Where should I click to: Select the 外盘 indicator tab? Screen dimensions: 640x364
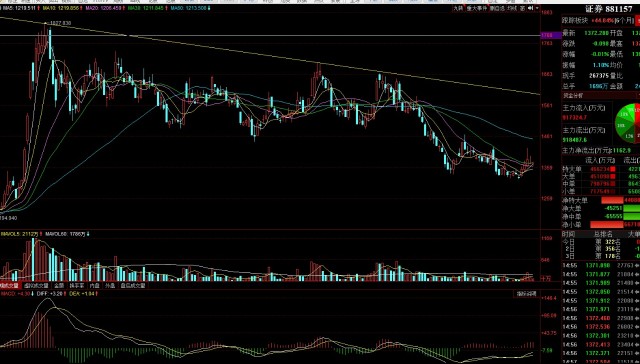pyautogui.click(x=110, y=286)
